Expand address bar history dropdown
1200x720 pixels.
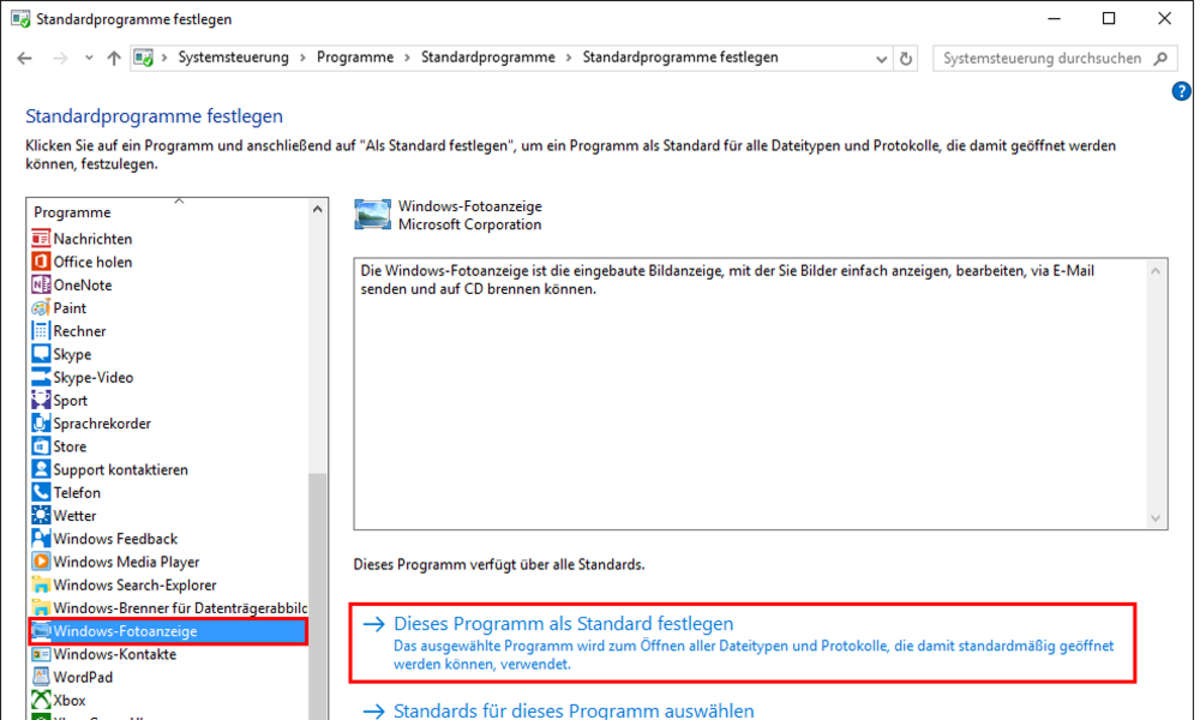coord(881,58)
